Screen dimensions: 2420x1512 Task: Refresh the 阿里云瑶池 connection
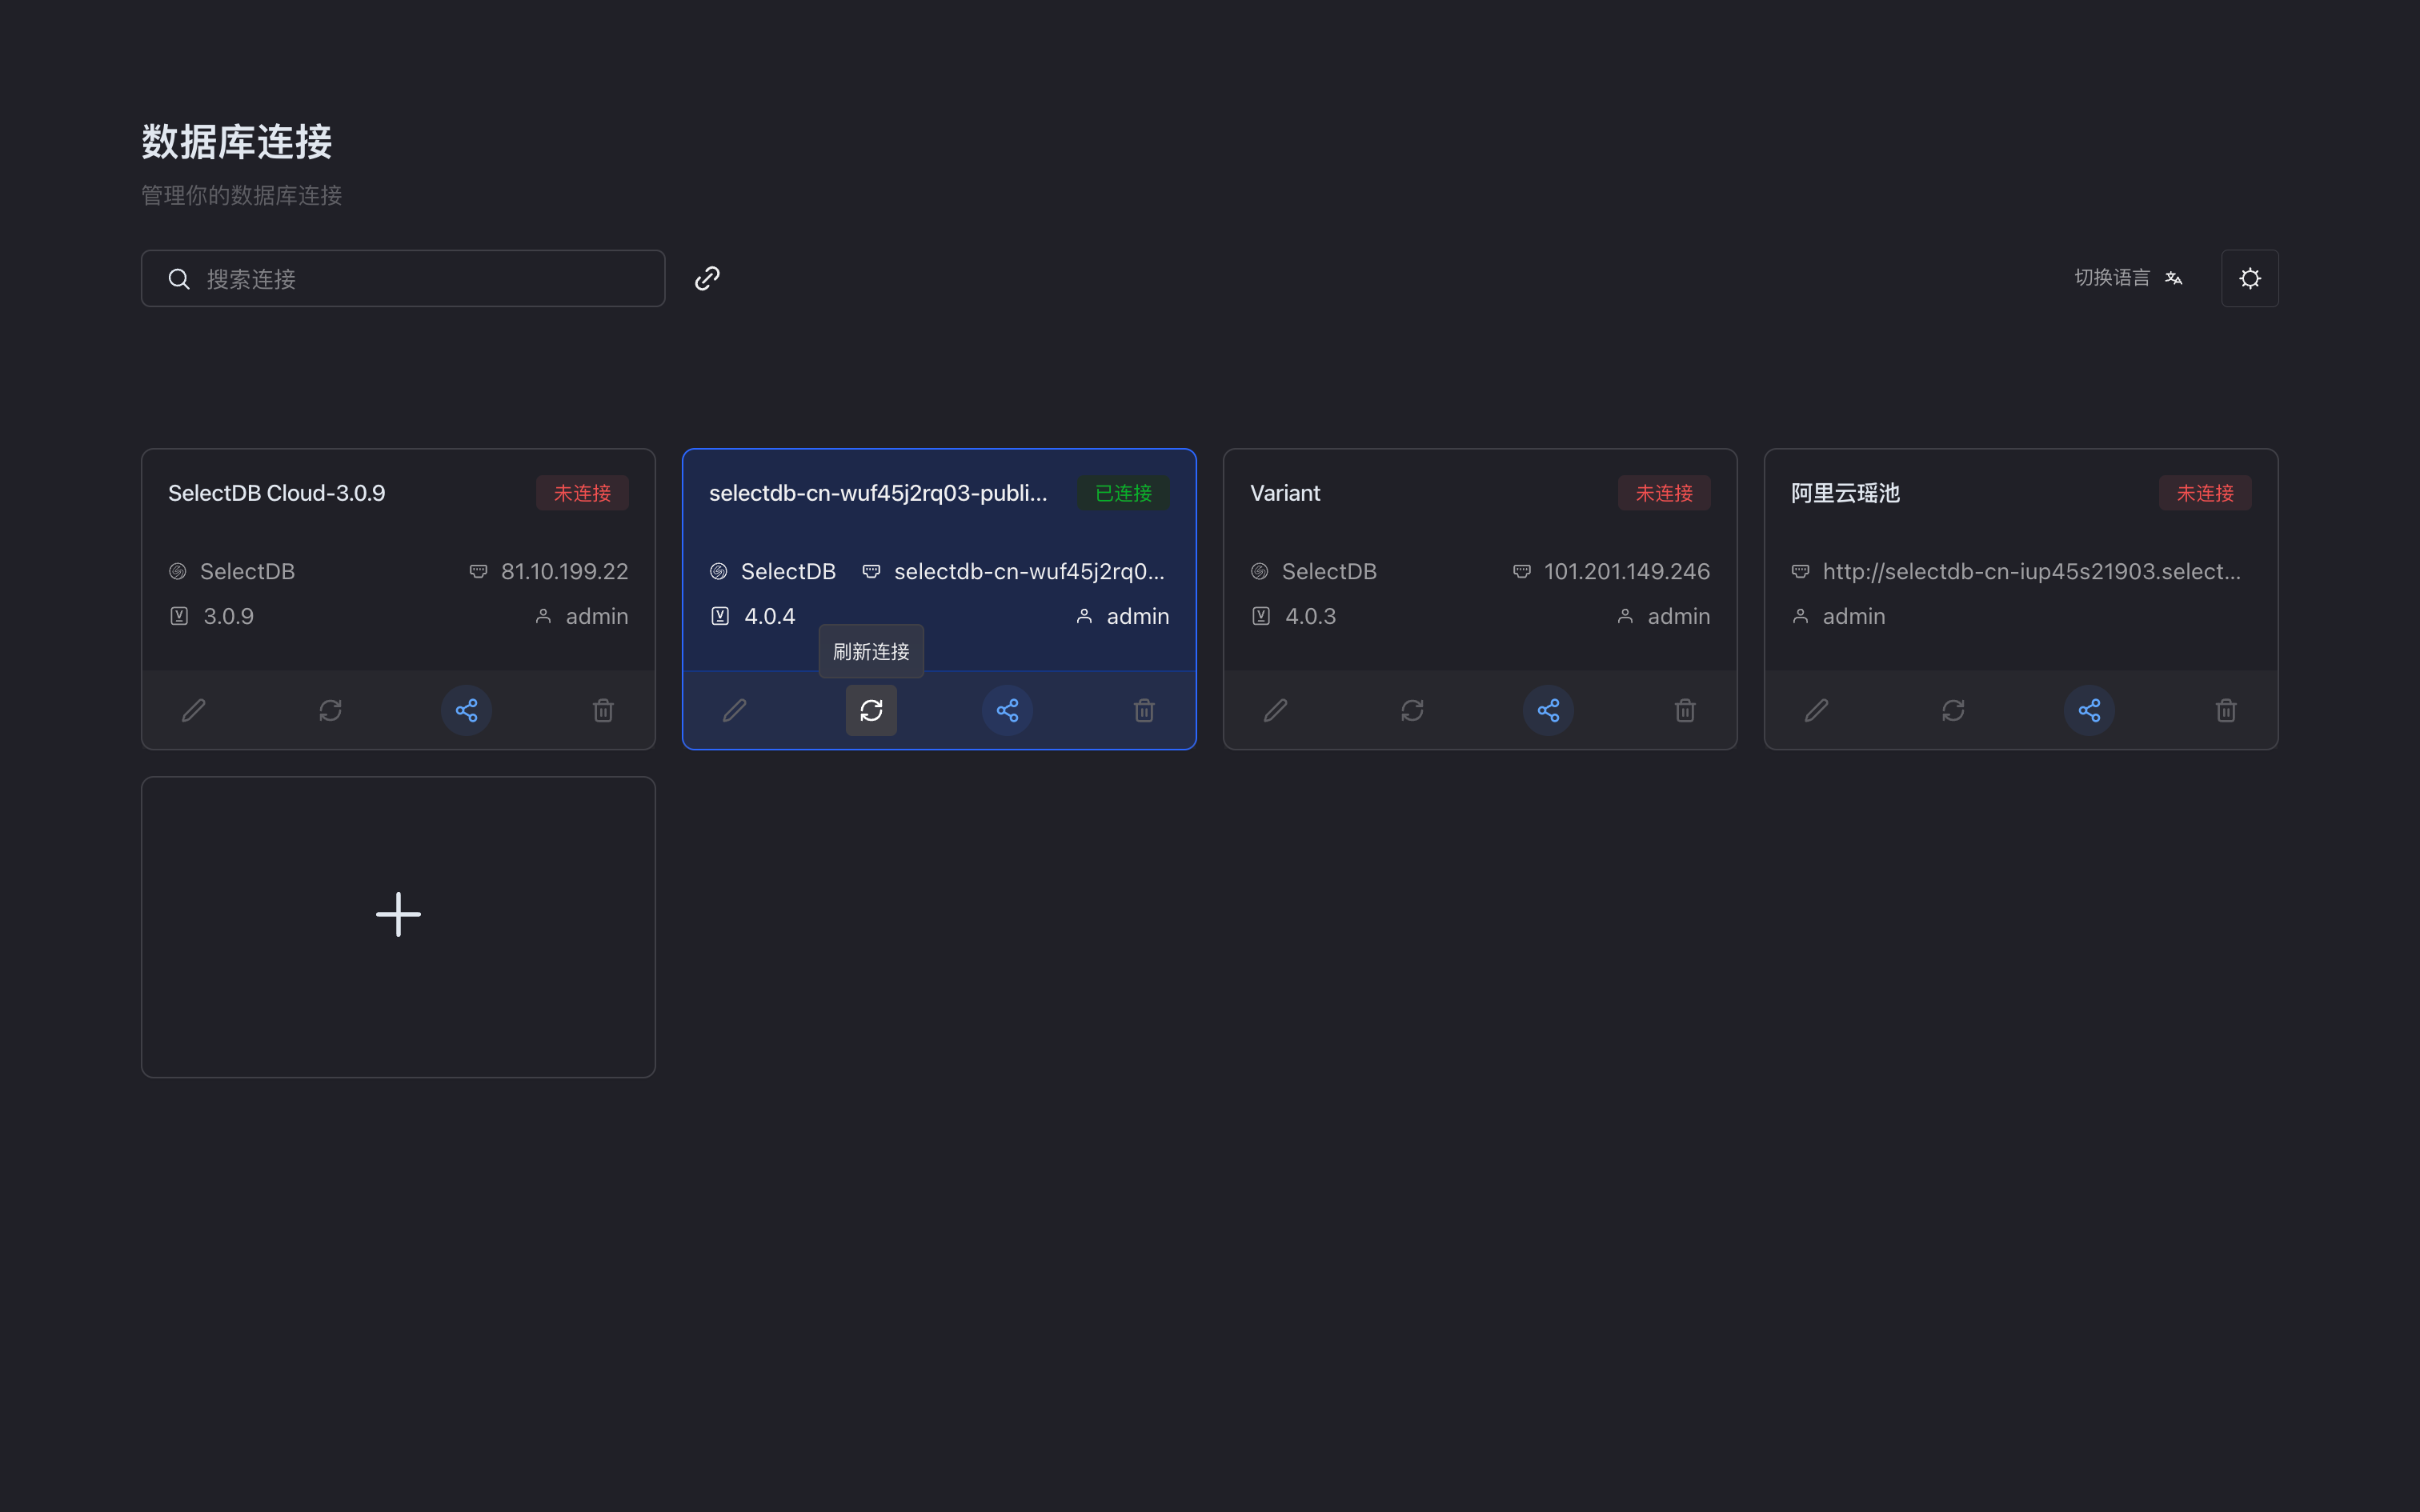coord(1953,710)
